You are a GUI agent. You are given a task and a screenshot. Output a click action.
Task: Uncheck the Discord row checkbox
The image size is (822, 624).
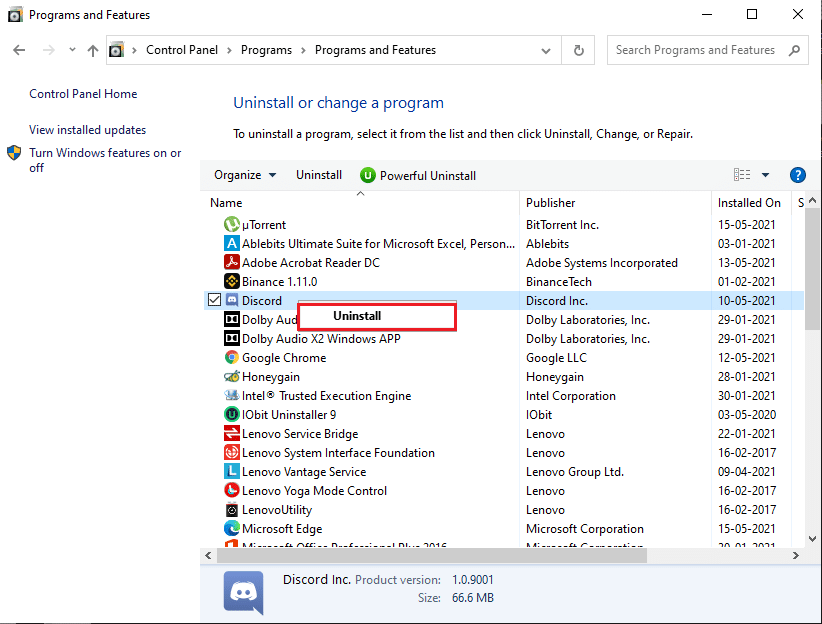214,301
